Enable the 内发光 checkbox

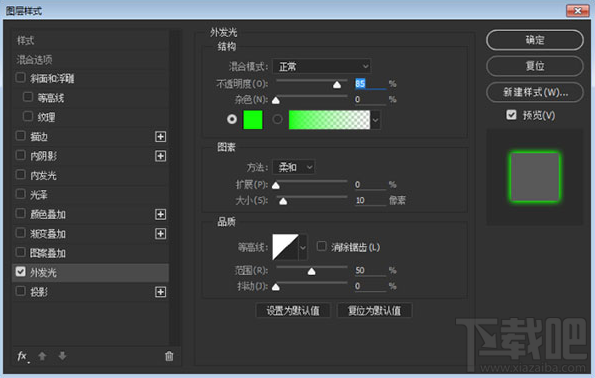[20, 175]
